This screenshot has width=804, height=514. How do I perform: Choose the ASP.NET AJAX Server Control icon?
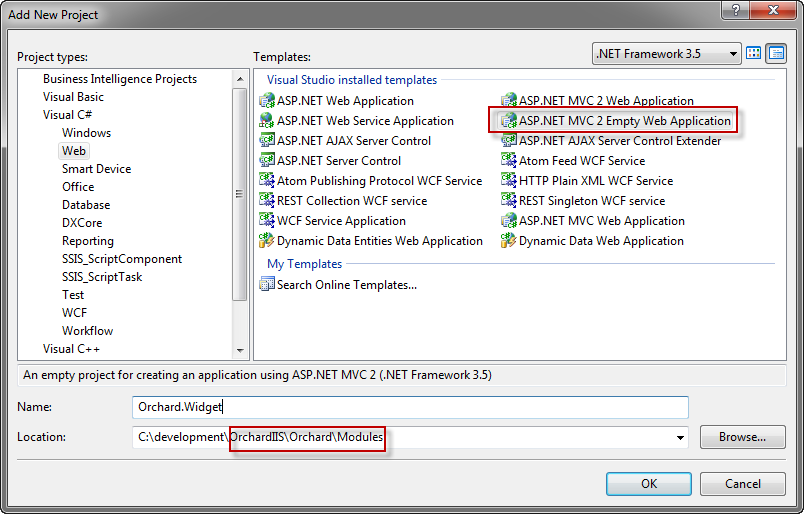[267, 141]
